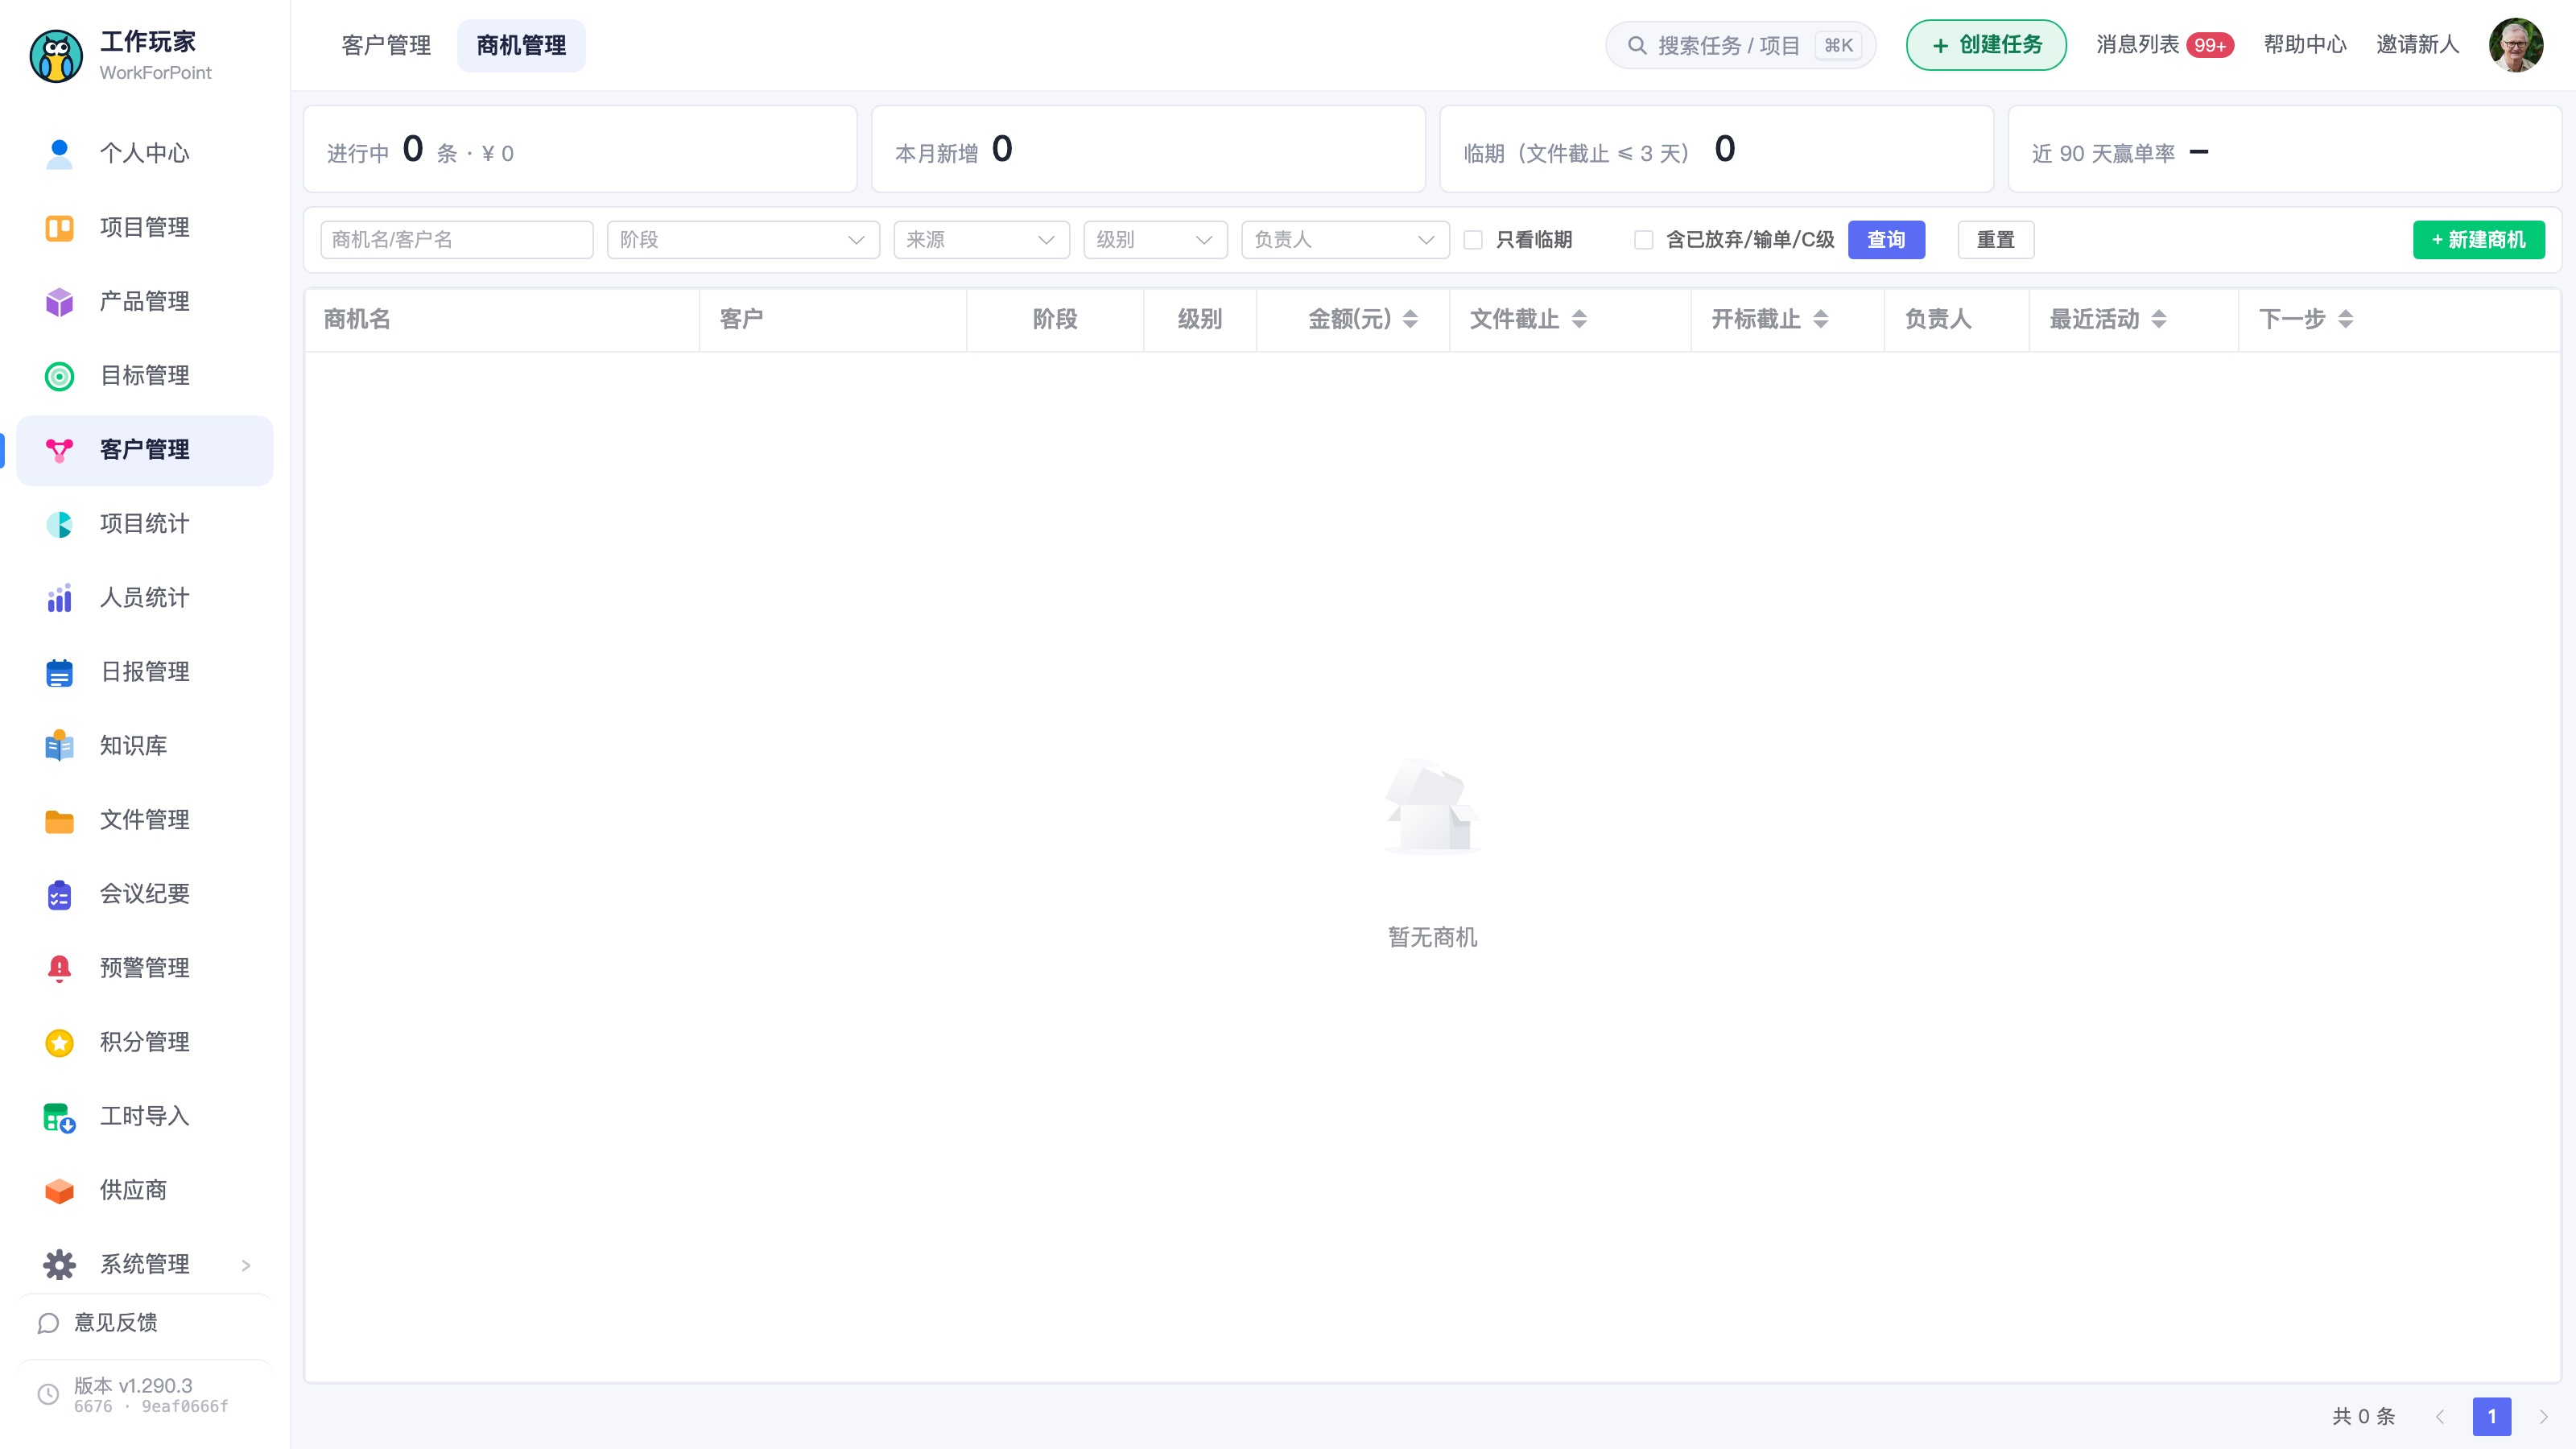The width and height of the screenshot is (2576, 1449).
Task: Switch to the 客户管理 top tab
Action: [386, 45]
